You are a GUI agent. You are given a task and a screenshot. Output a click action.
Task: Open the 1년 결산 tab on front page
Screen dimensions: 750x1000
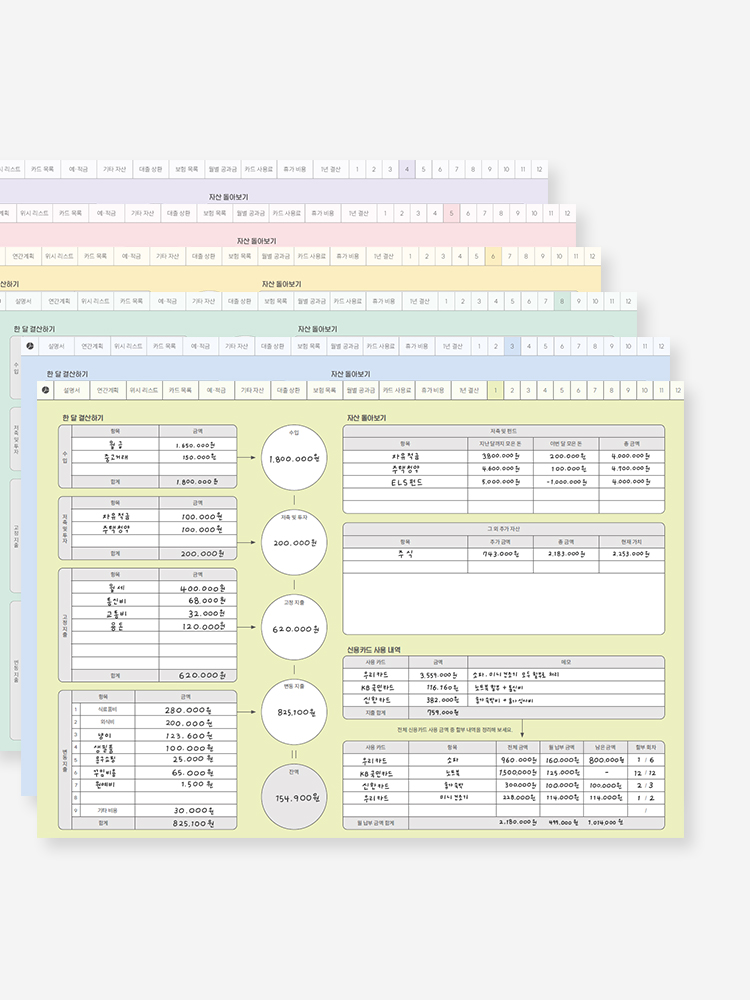pyautogui.click(x=469, y=390)
